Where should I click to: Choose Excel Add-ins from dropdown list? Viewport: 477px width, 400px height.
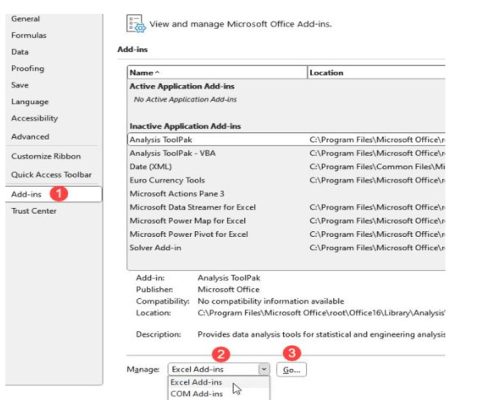pyautogui.click(x=218, y=382)
